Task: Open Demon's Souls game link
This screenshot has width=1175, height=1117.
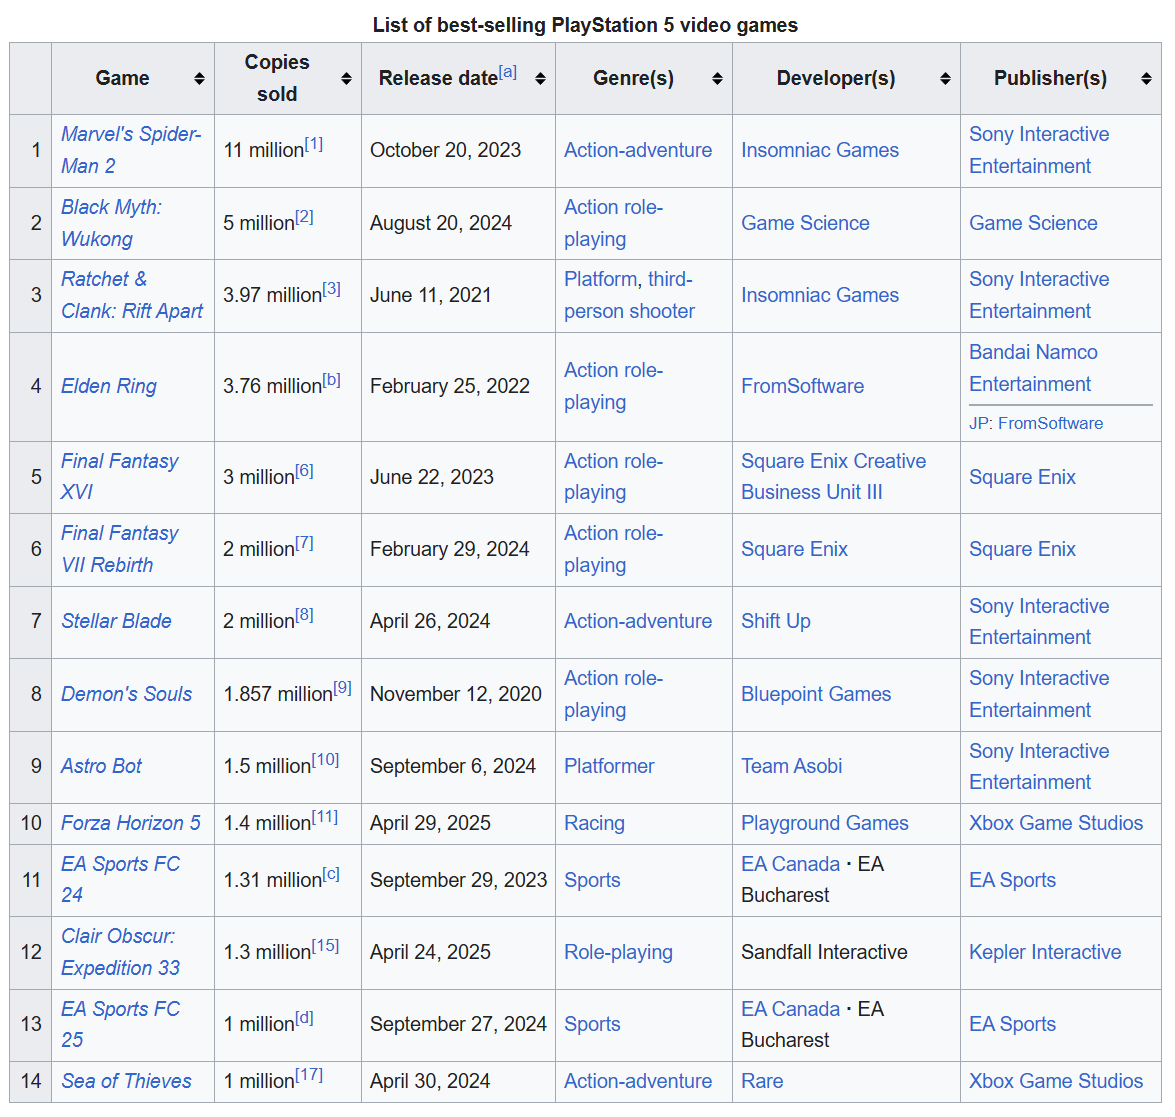Action: 127,694
